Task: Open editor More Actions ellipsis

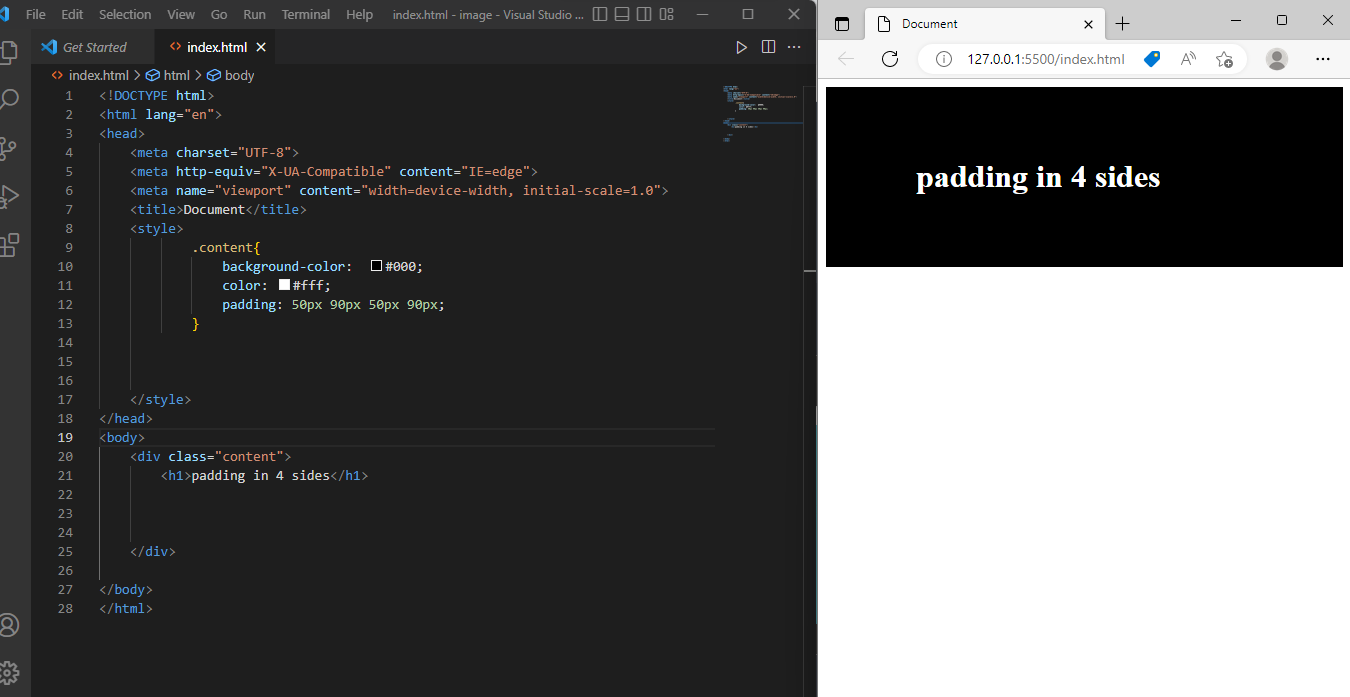Action: [794, 47]
